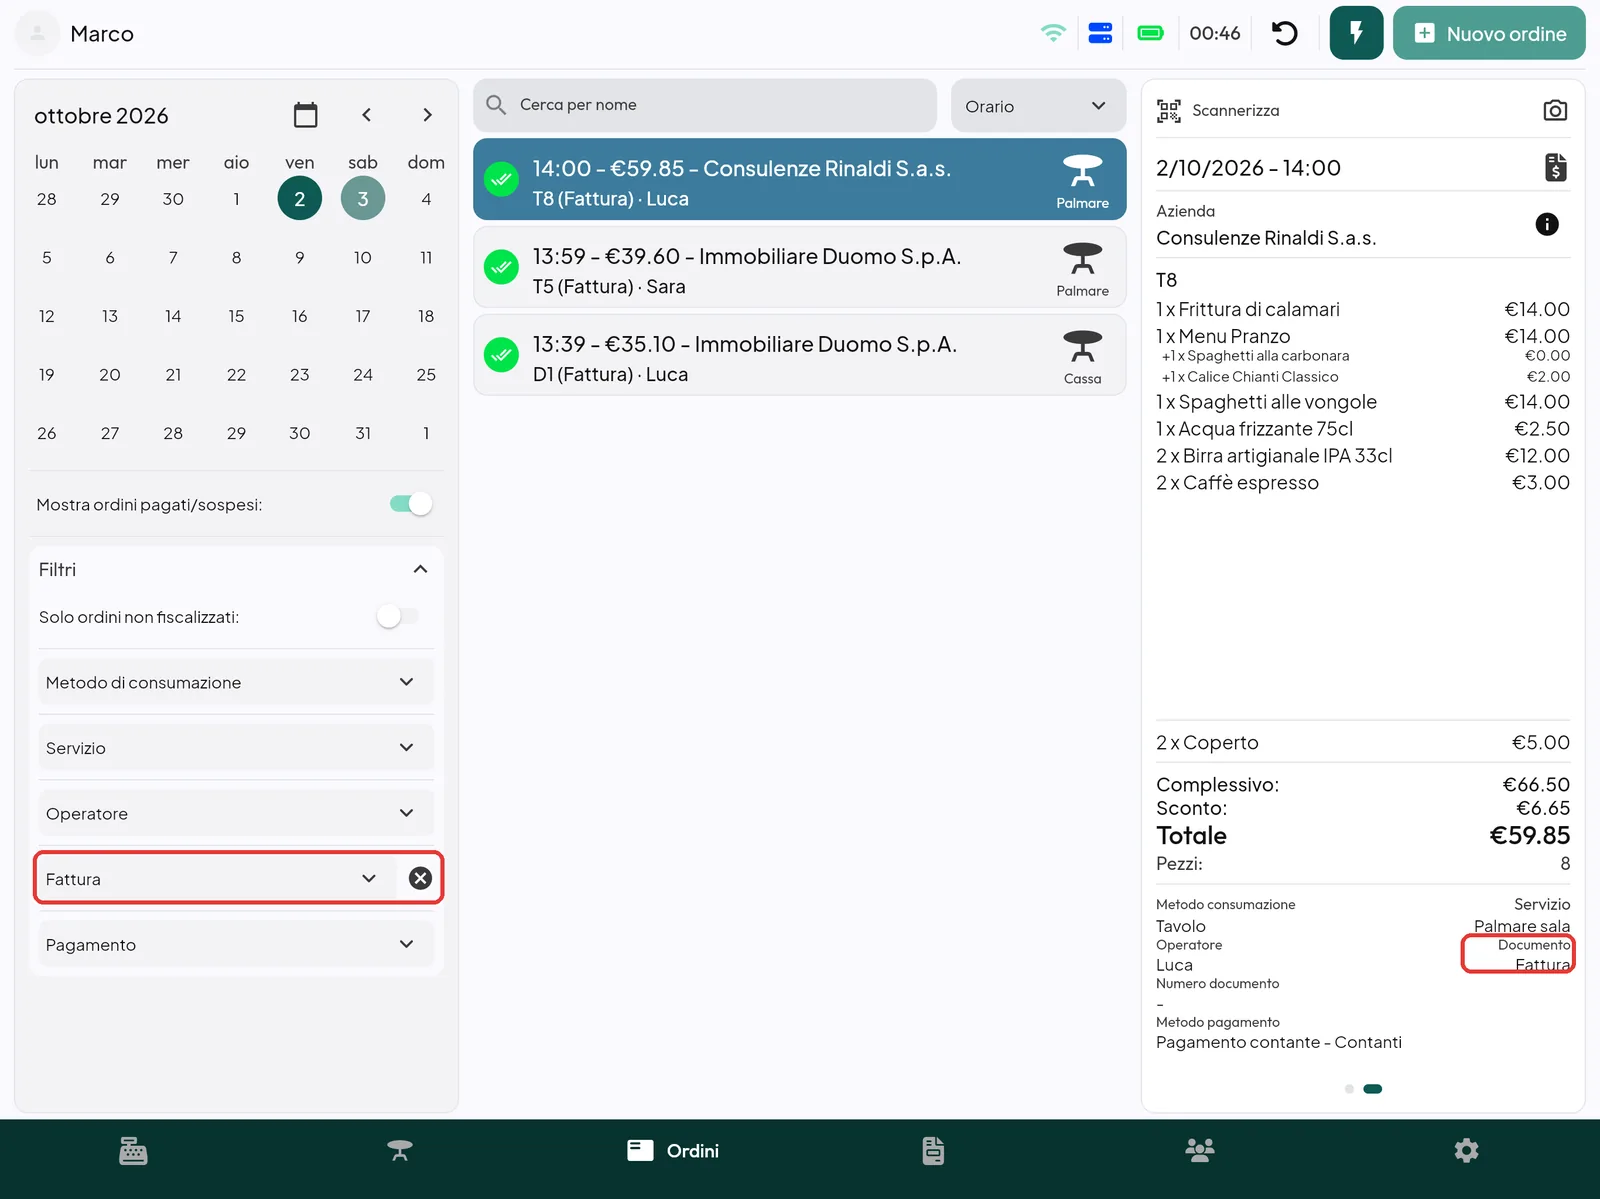Collapse the Filtri section
Viewport: 1600px width, 1199px height.
420,569
